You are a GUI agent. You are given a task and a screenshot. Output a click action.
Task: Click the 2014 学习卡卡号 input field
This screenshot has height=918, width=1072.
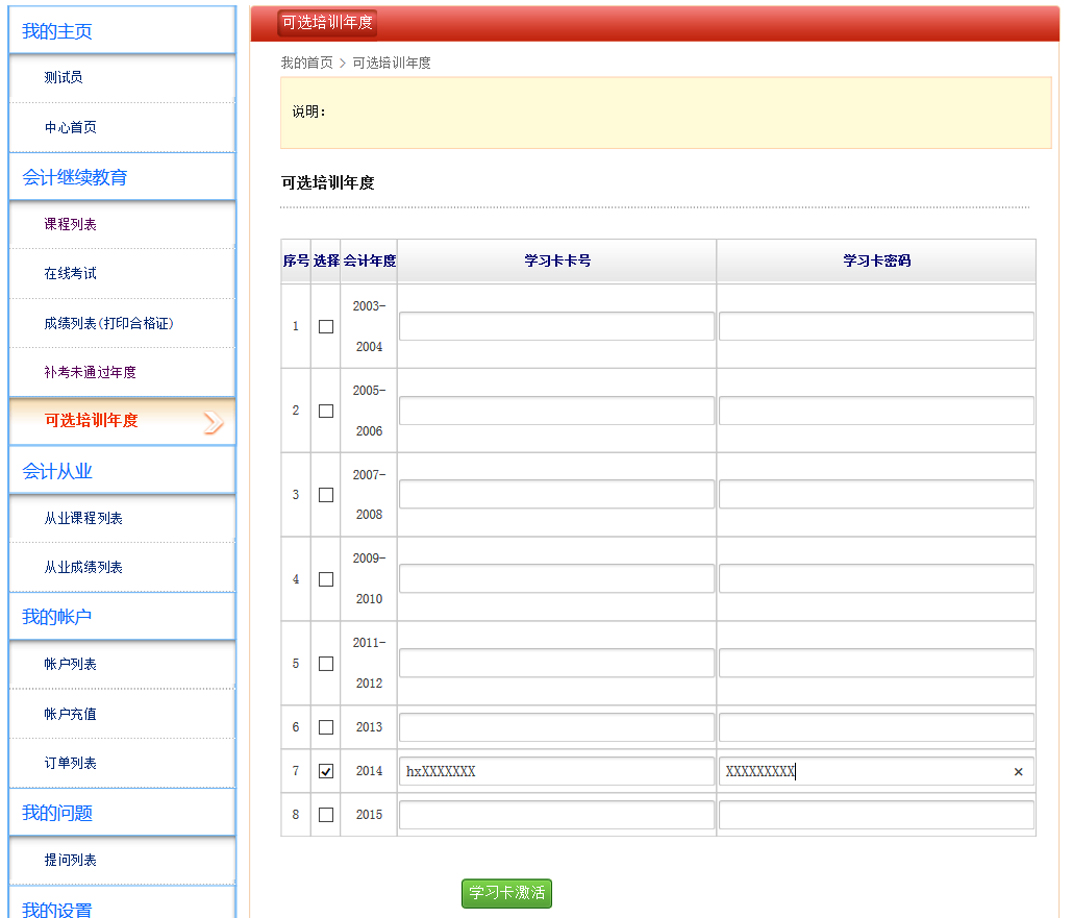[556, 772]
